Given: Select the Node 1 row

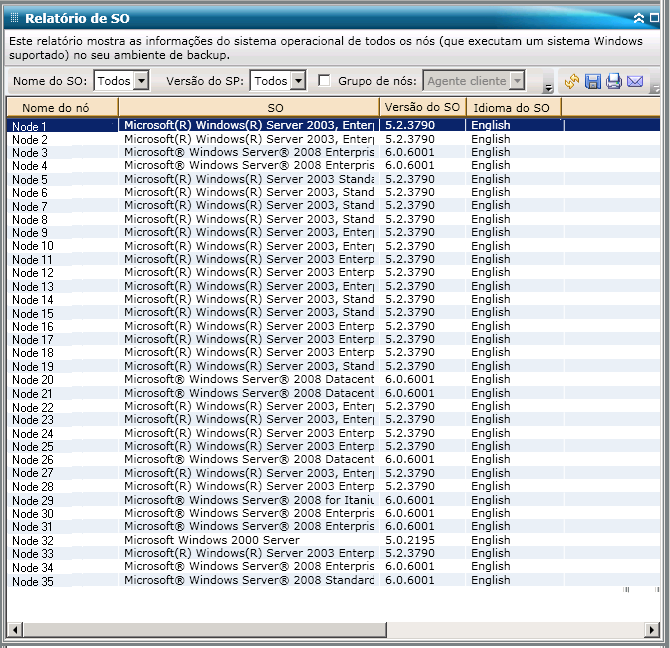Looking at the screenshot, I should tap(333, 126).
